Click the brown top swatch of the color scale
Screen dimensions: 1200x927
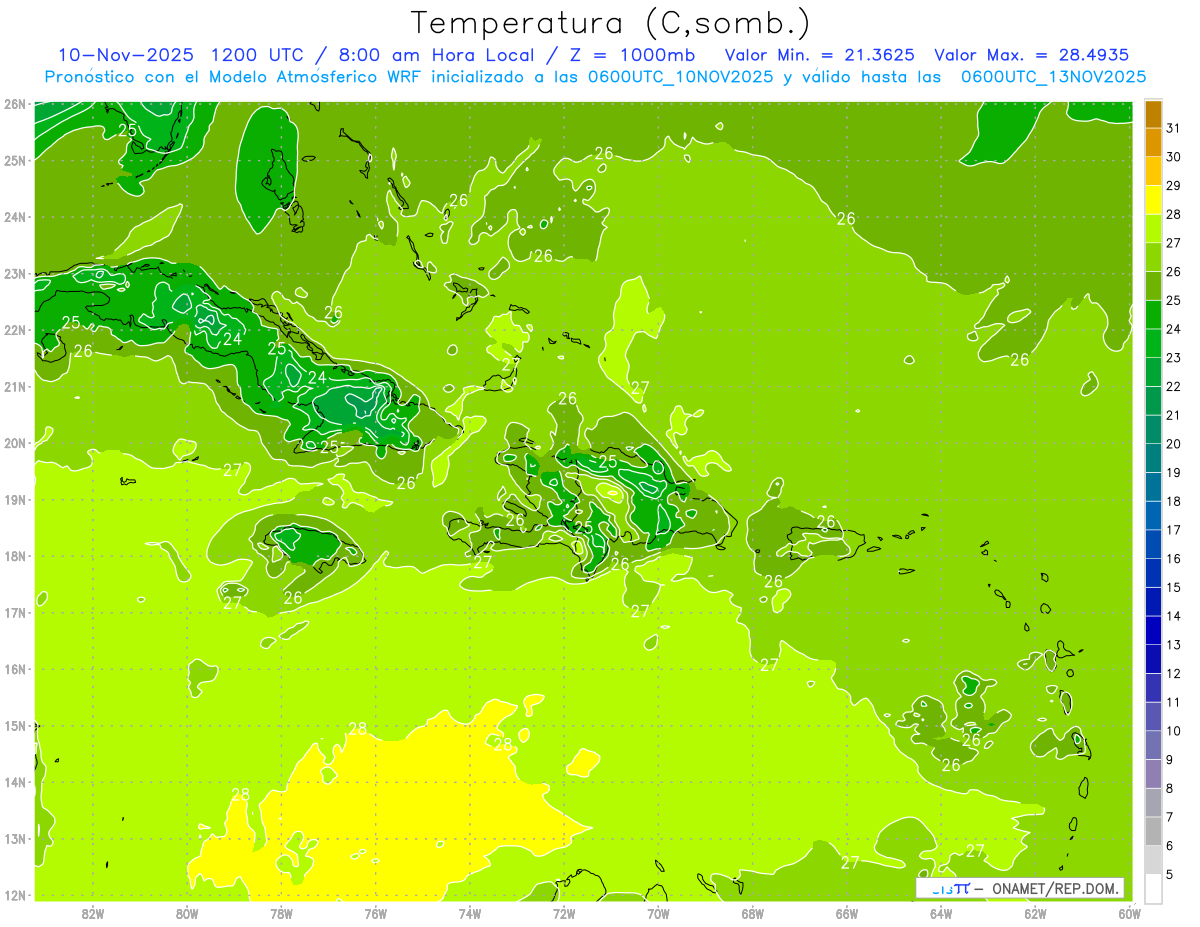pos(1153,114)
